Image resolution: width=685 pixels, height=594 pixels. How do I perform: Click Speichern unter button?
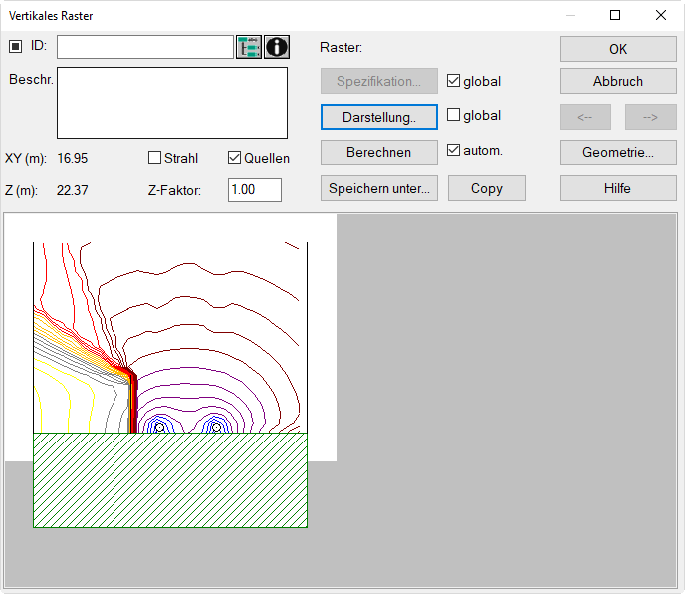(x=379, y=188)
